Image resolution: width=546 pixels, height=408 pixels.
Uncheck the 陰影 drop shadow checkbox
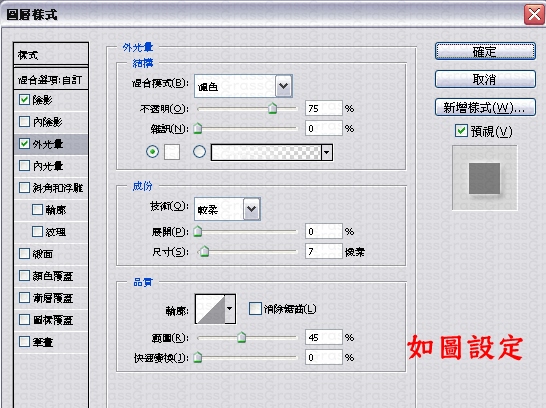(24, 100)
